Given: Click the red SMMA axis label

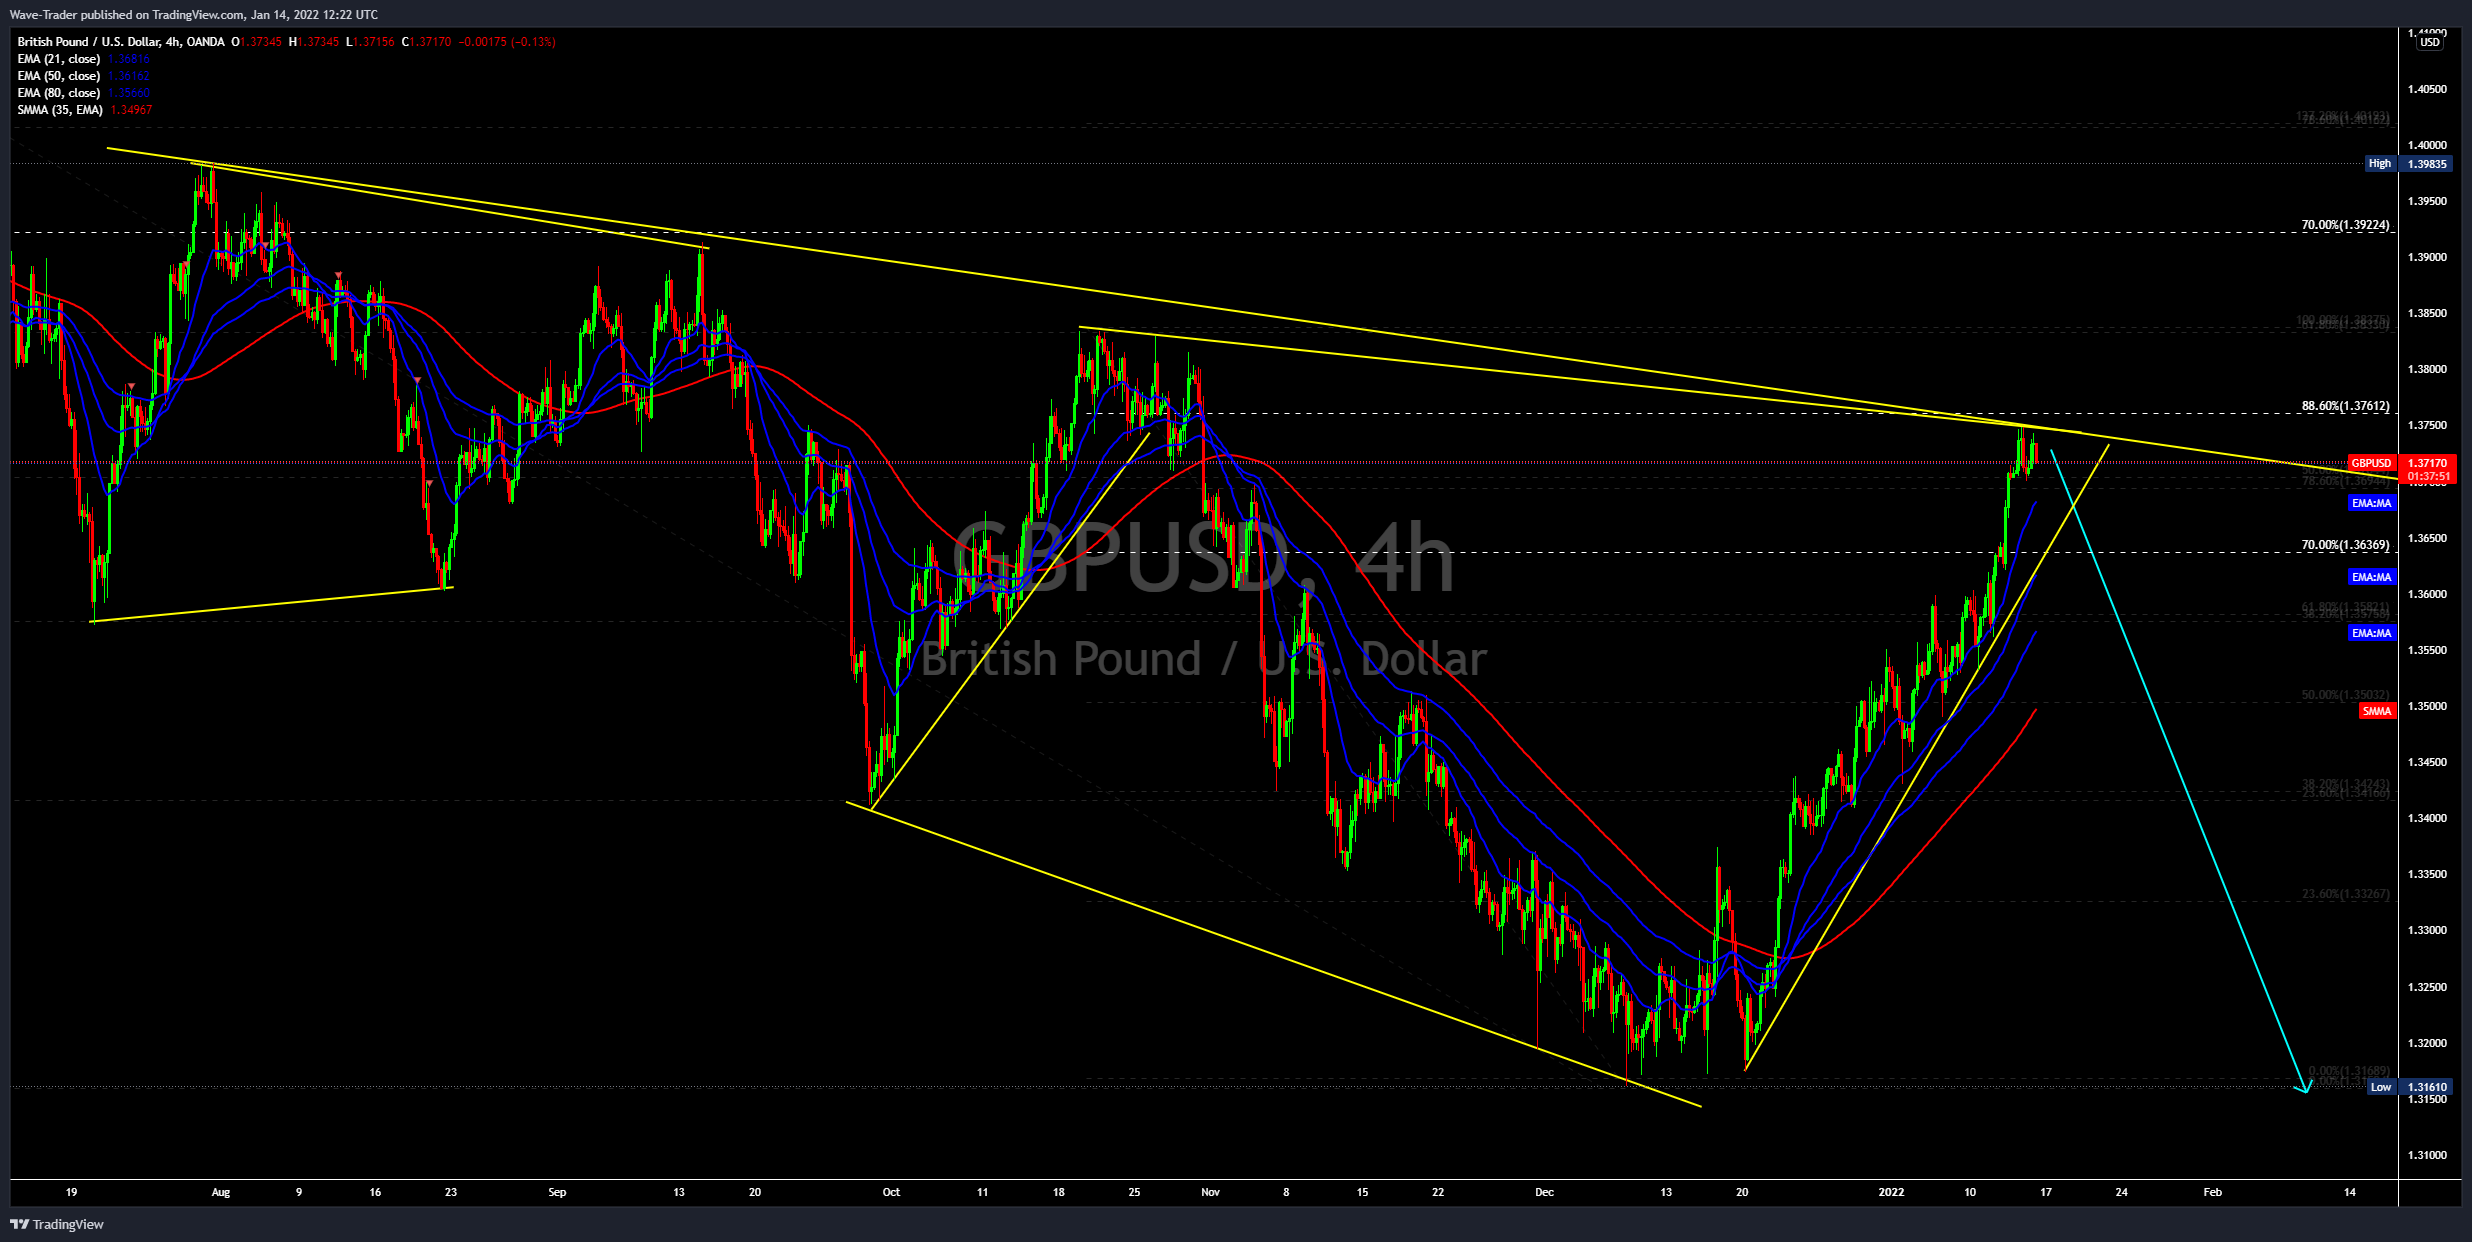Looking at the screenshot, I should pos(2377,711).
